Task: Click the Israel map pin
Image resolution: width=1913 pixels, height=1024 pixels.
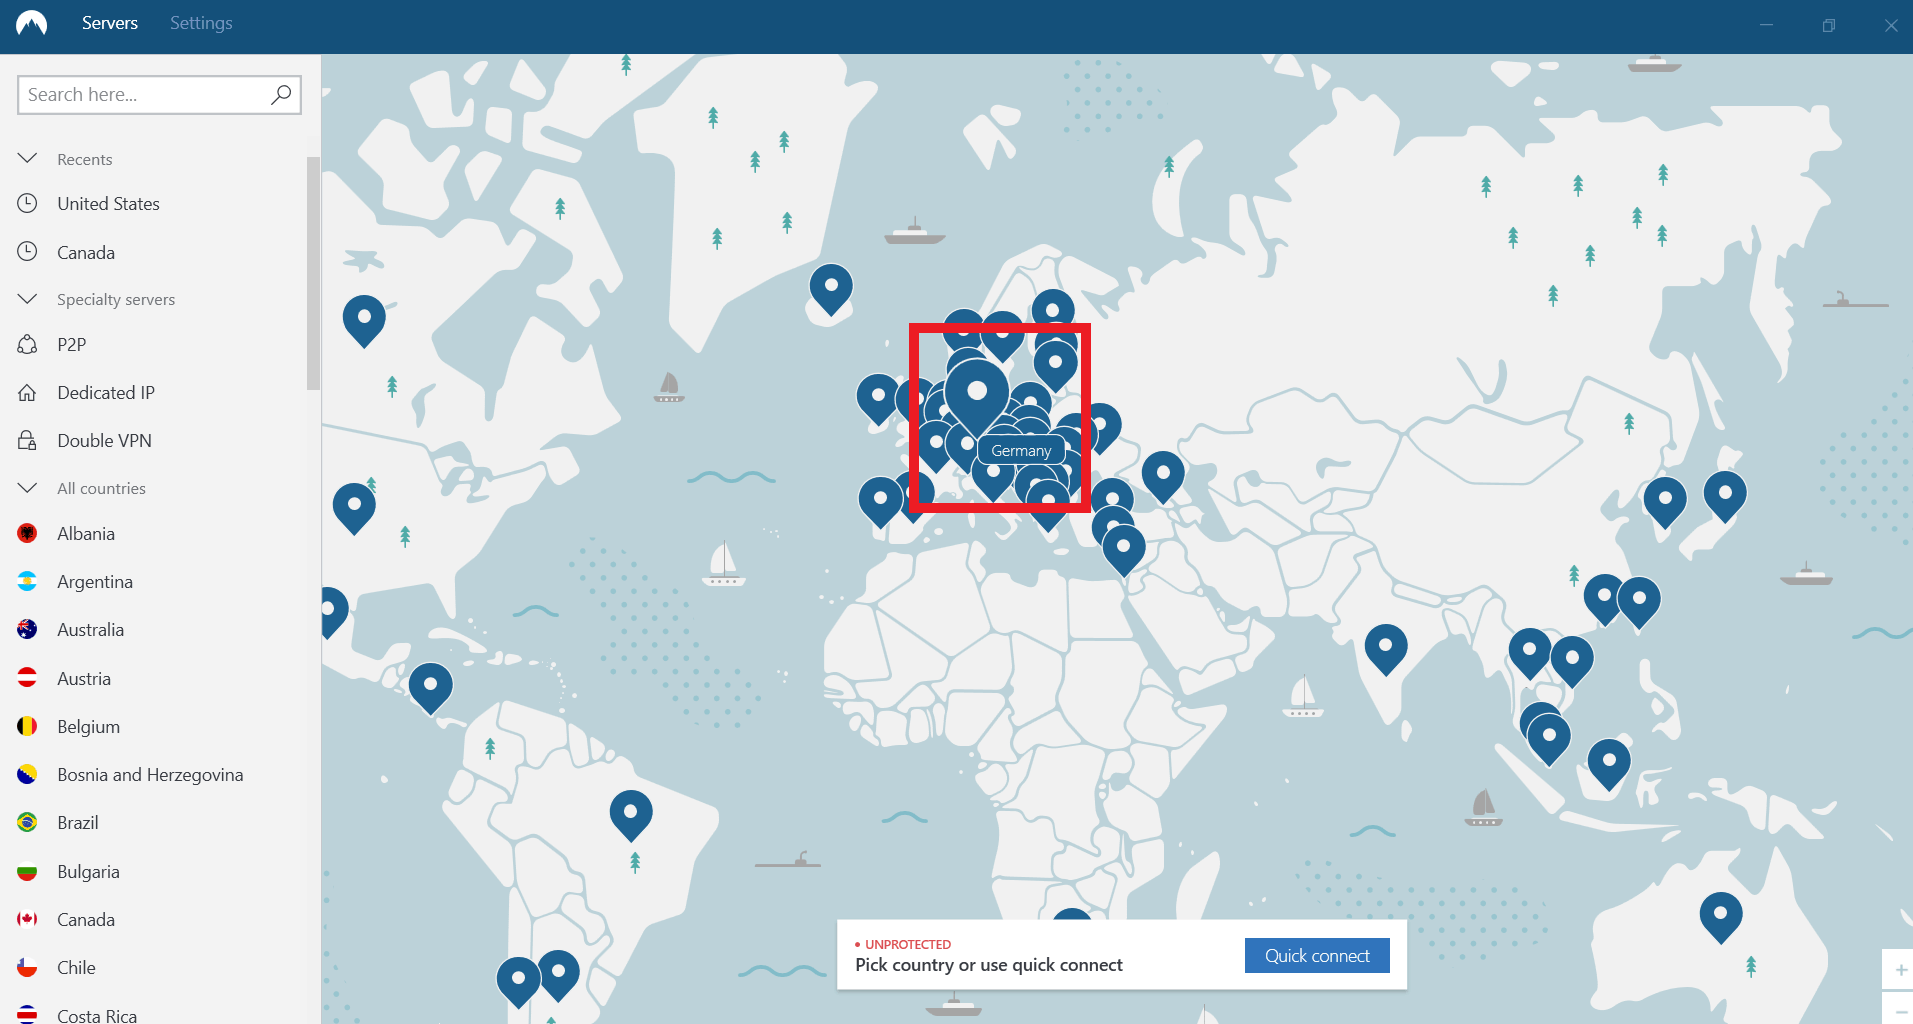Action: point(1124,550)
